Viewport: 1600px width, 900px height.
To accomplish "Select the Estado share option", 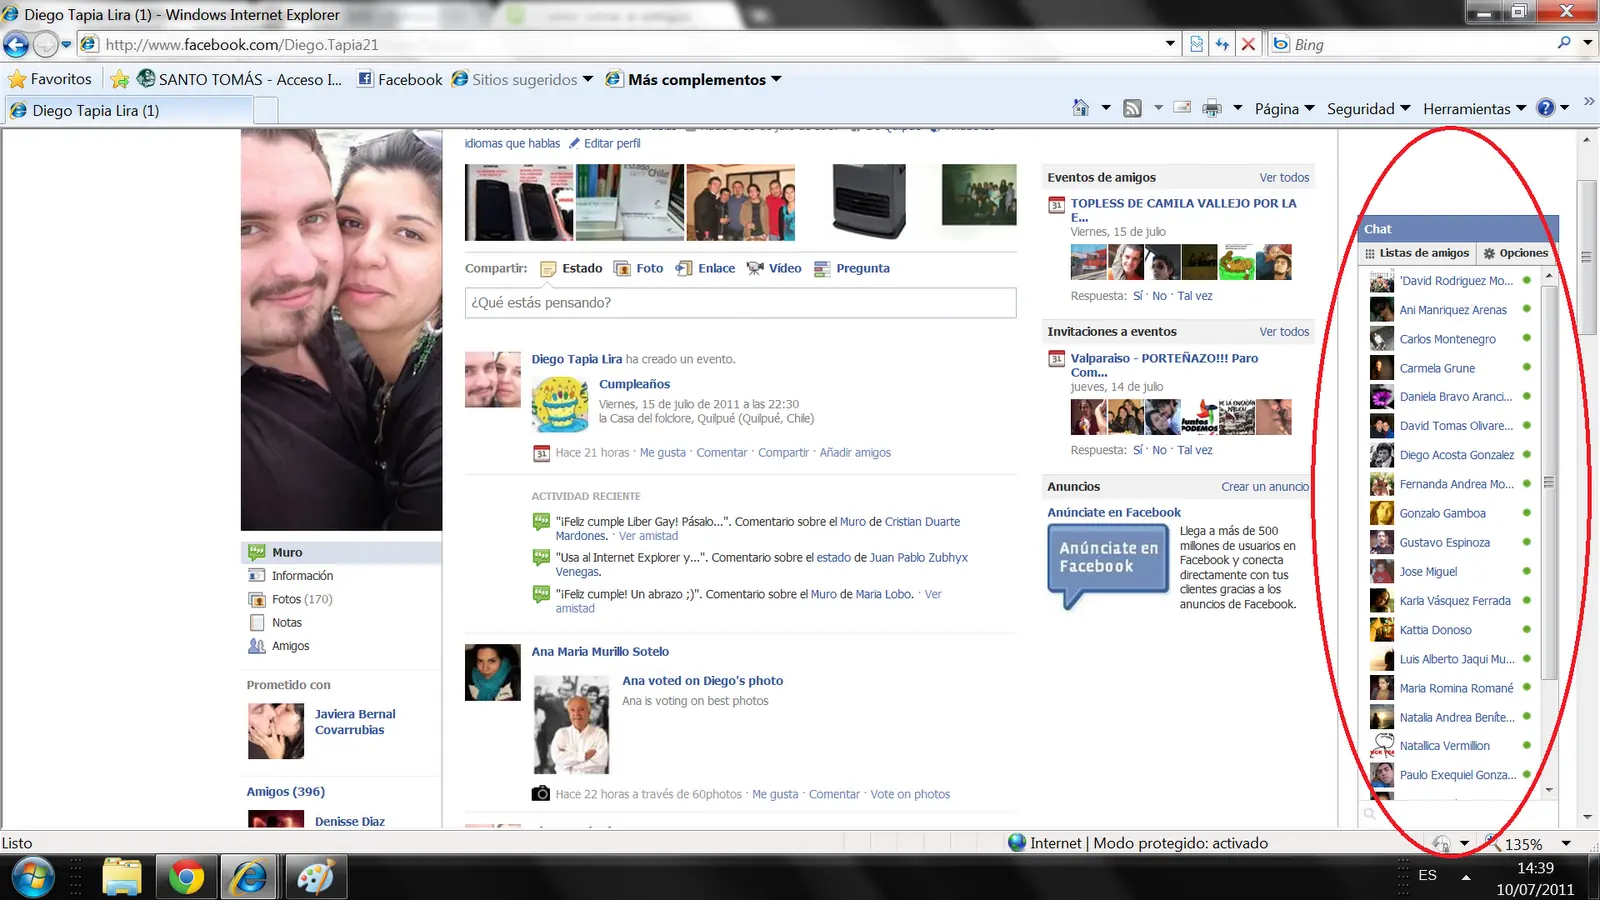I will [x=572, y=268].
